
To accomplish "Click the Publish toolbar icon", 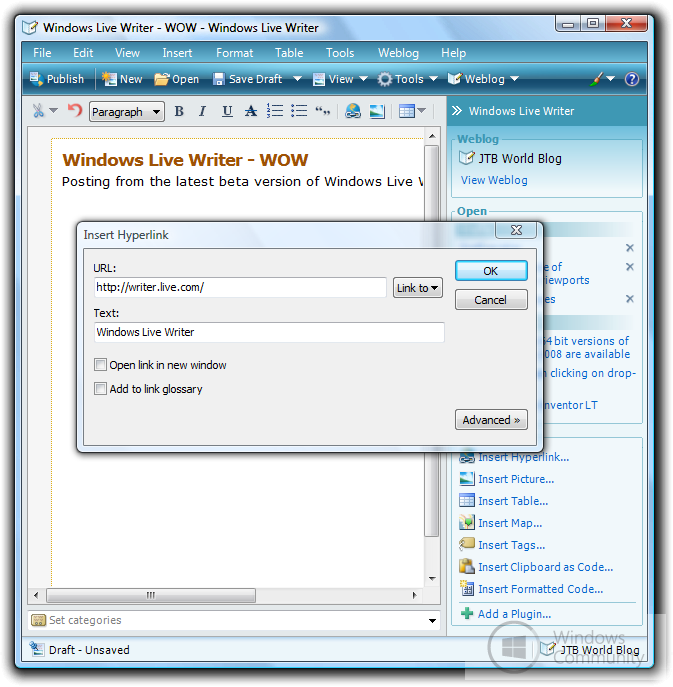I will pos(37,79).
